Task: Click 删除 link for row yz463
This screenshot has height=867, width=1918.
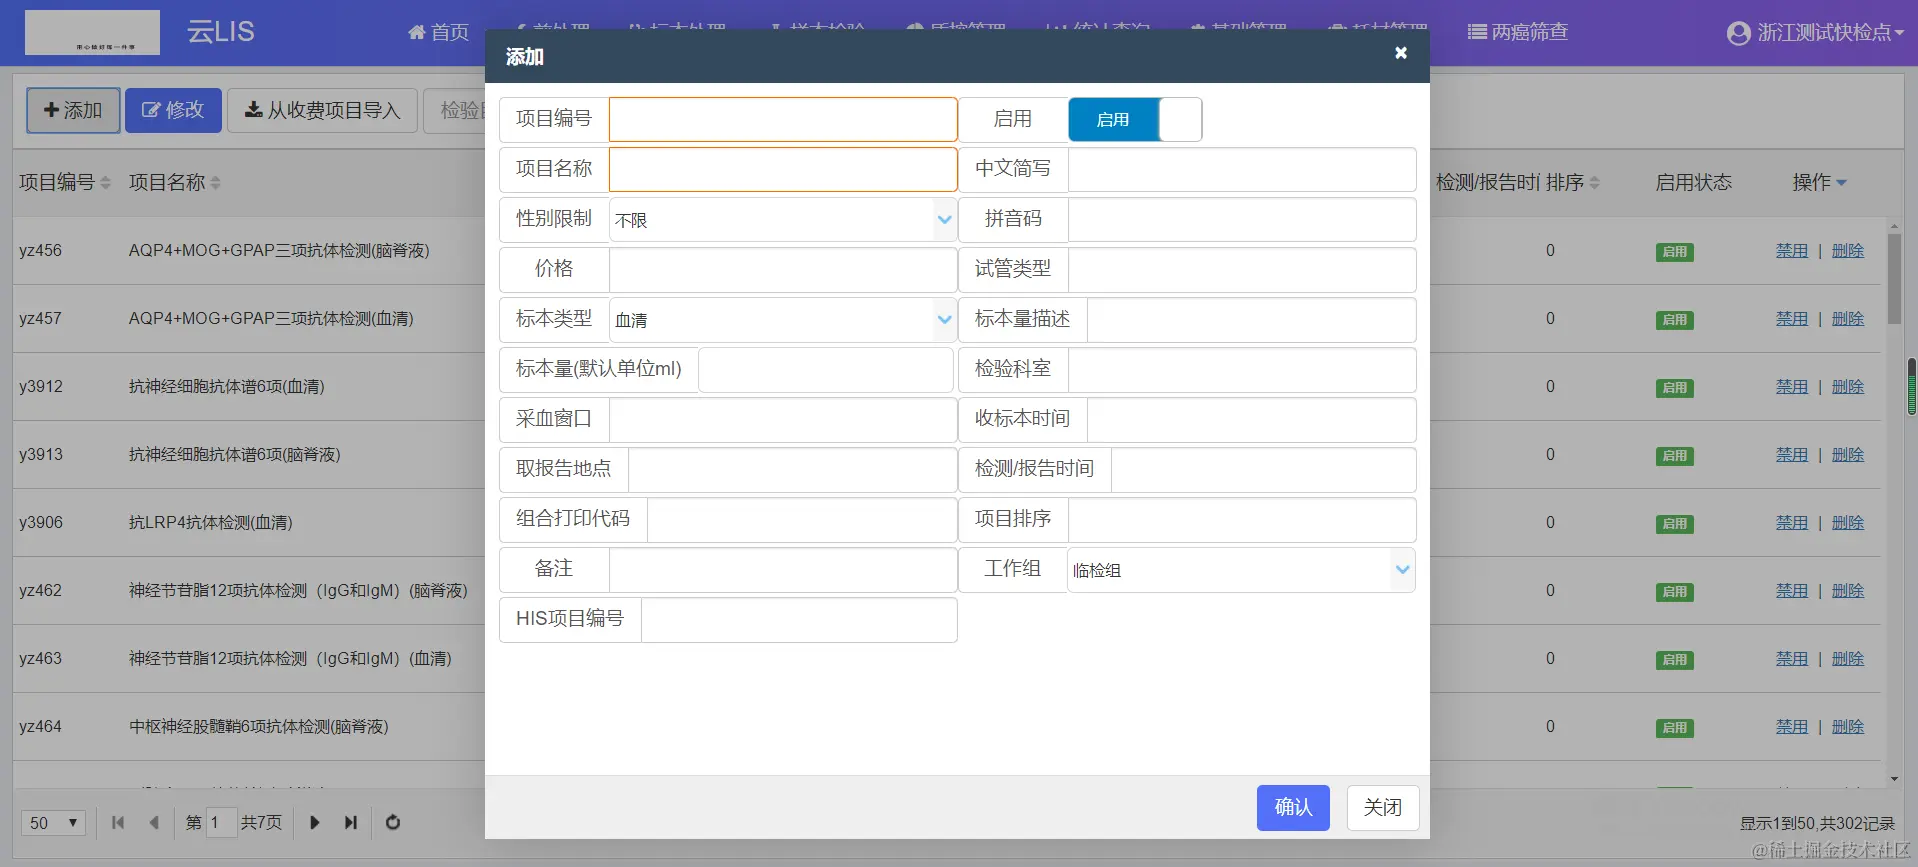Action: click(1847, 659)
